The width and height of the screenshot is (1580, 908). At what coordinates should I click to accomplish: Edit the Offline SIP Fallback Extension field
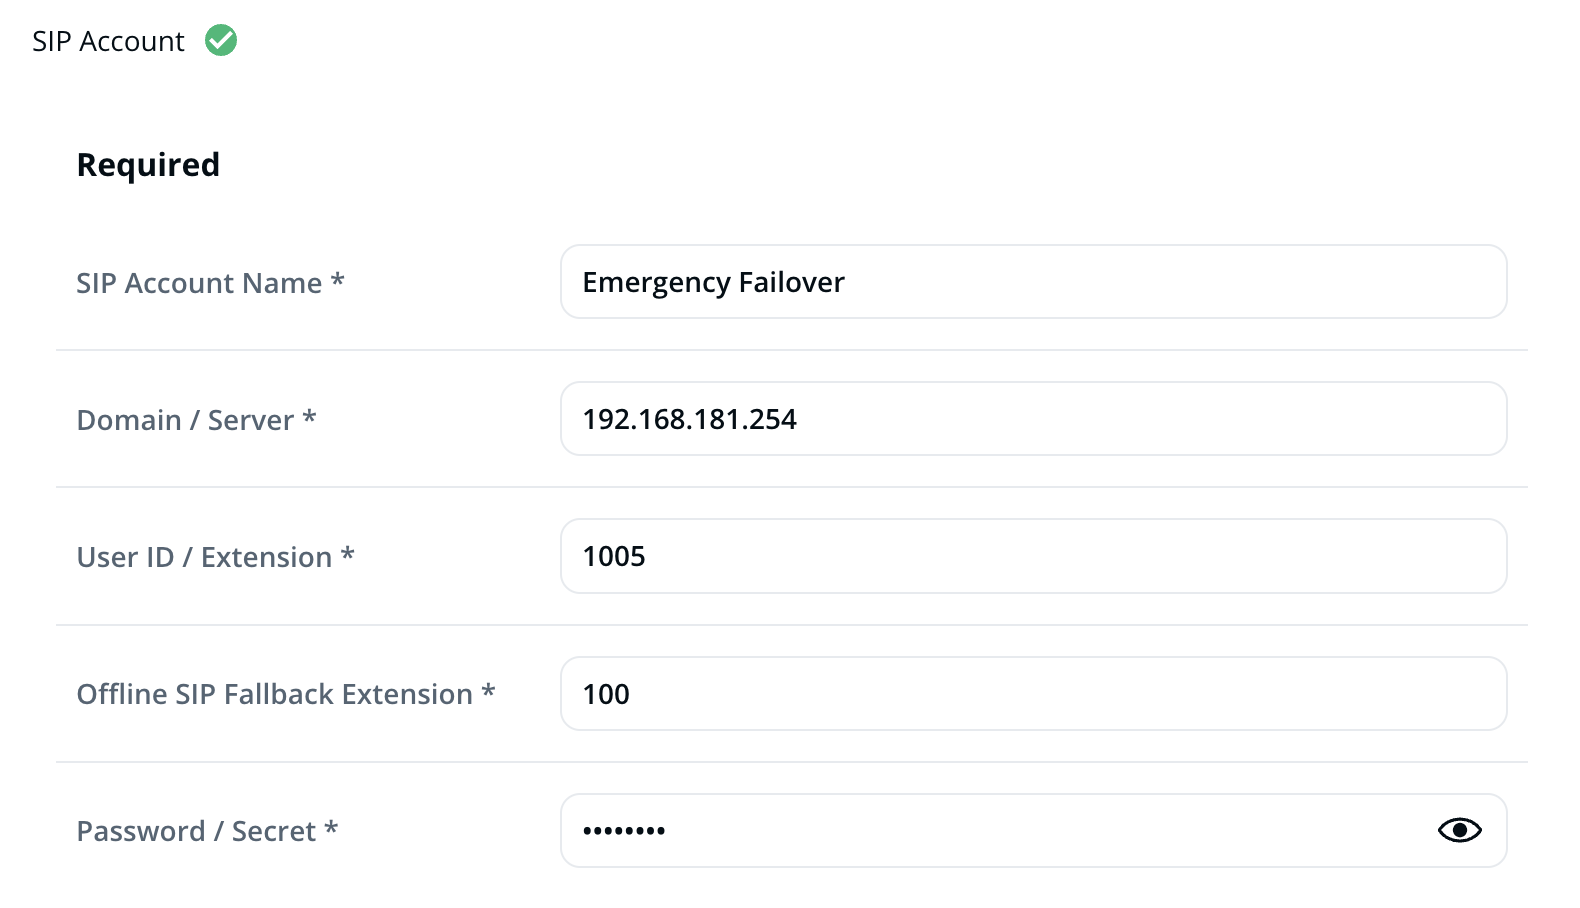[x=1033, y=694]
